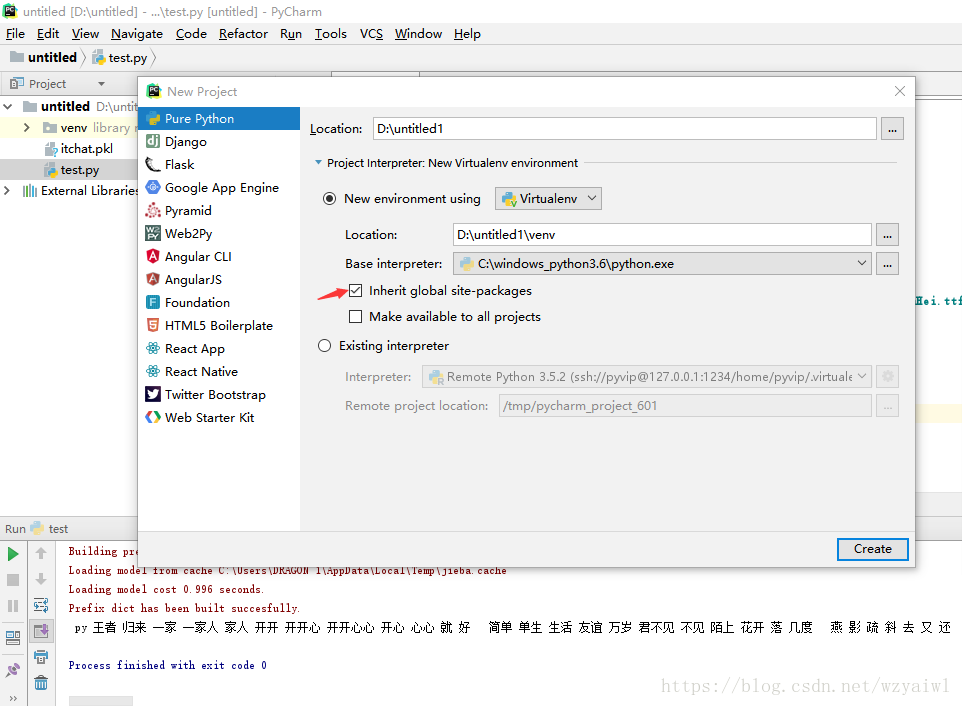Check Inherit global site-packages
This screenshot has width=962, height=706.
355,291
